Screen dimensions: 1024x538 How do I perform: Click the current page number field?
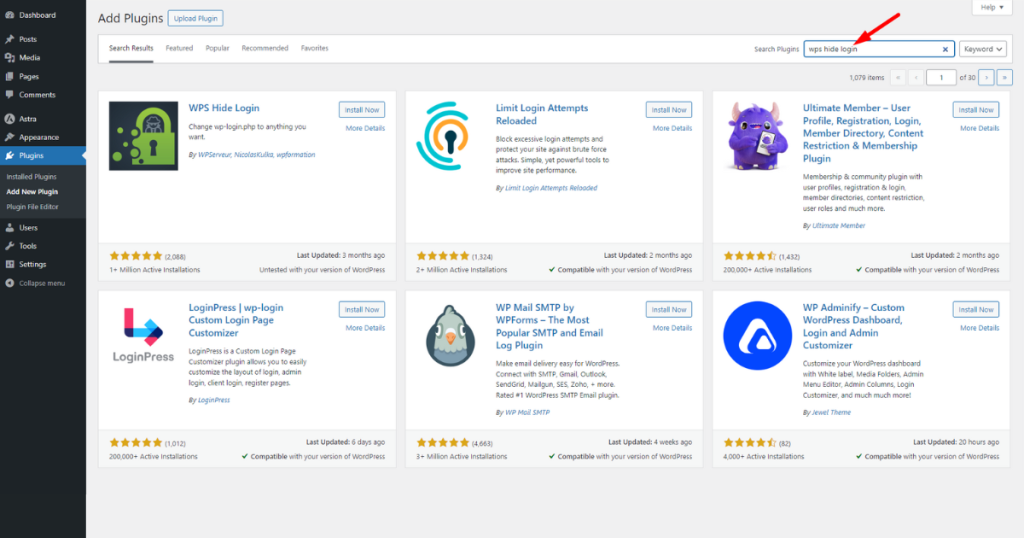[x=941, y=78]
